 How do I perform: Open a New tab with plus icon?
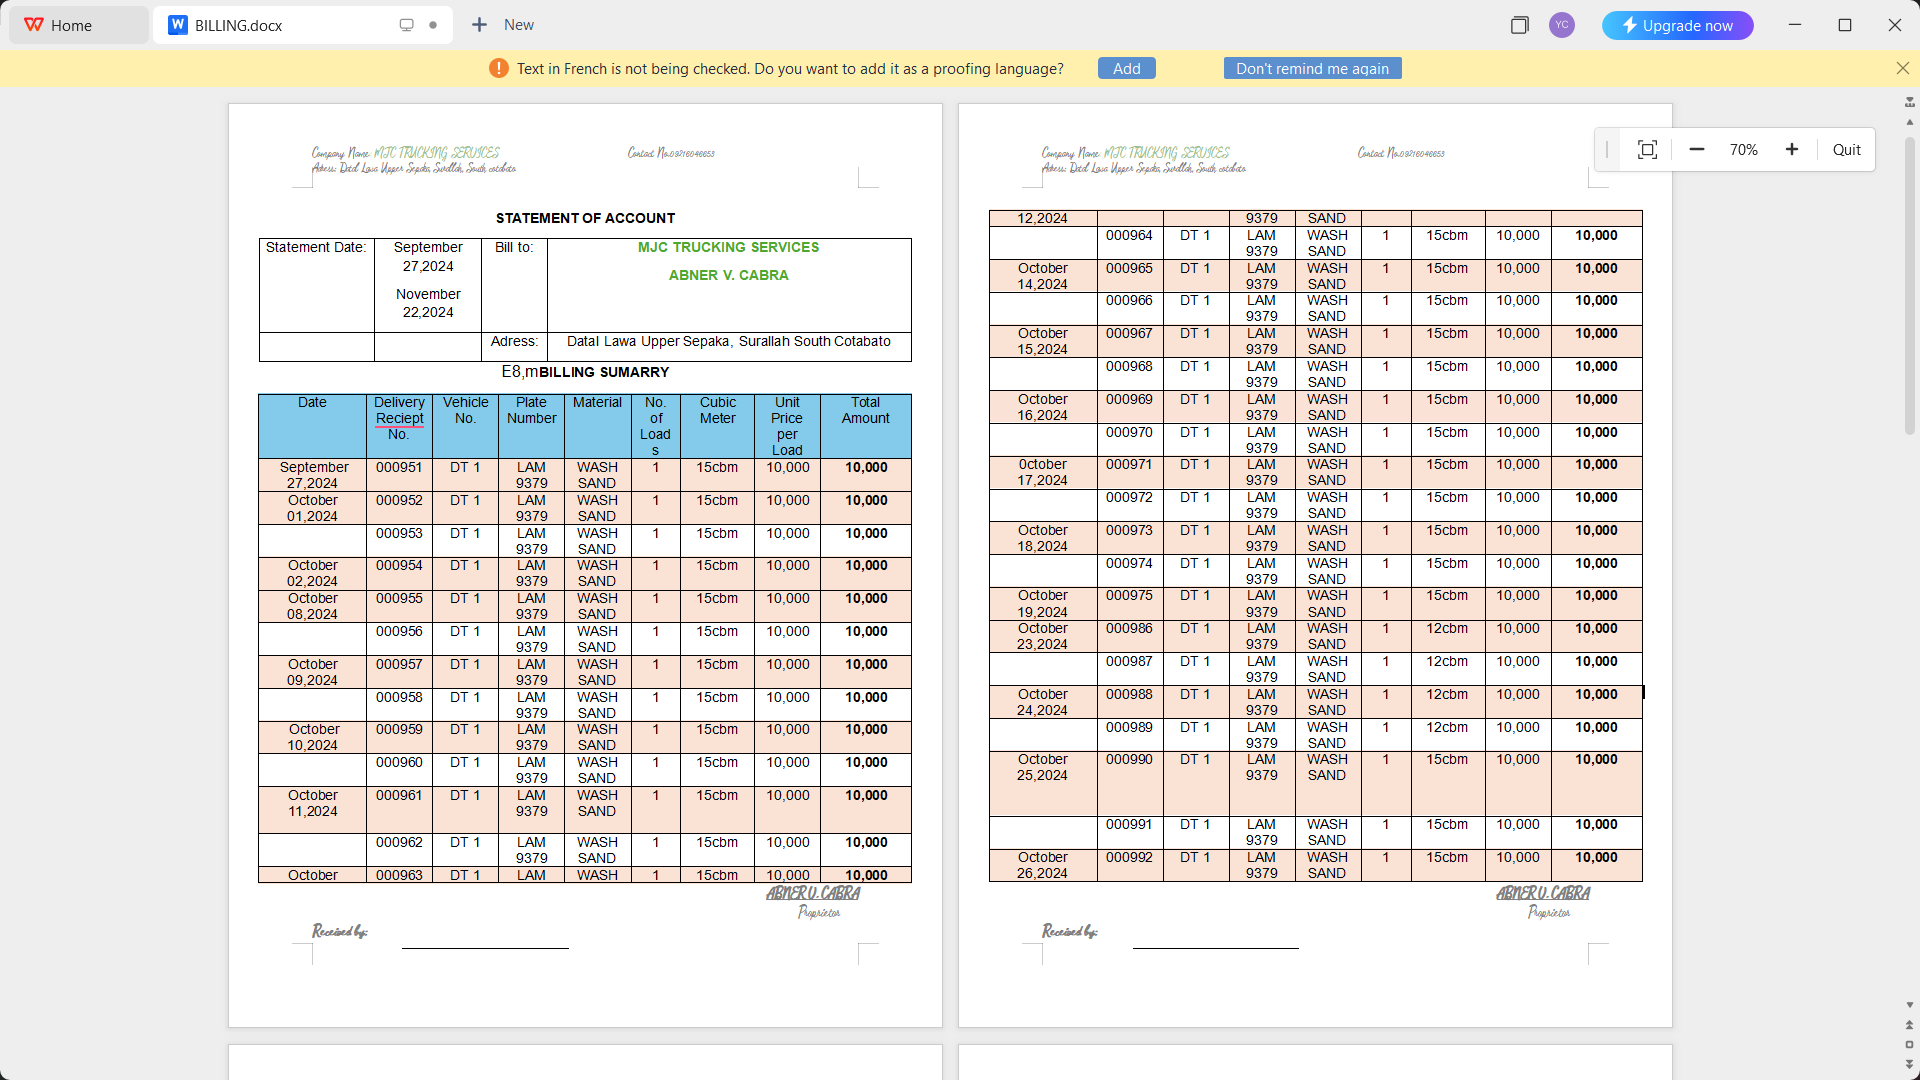pos(480,25)
